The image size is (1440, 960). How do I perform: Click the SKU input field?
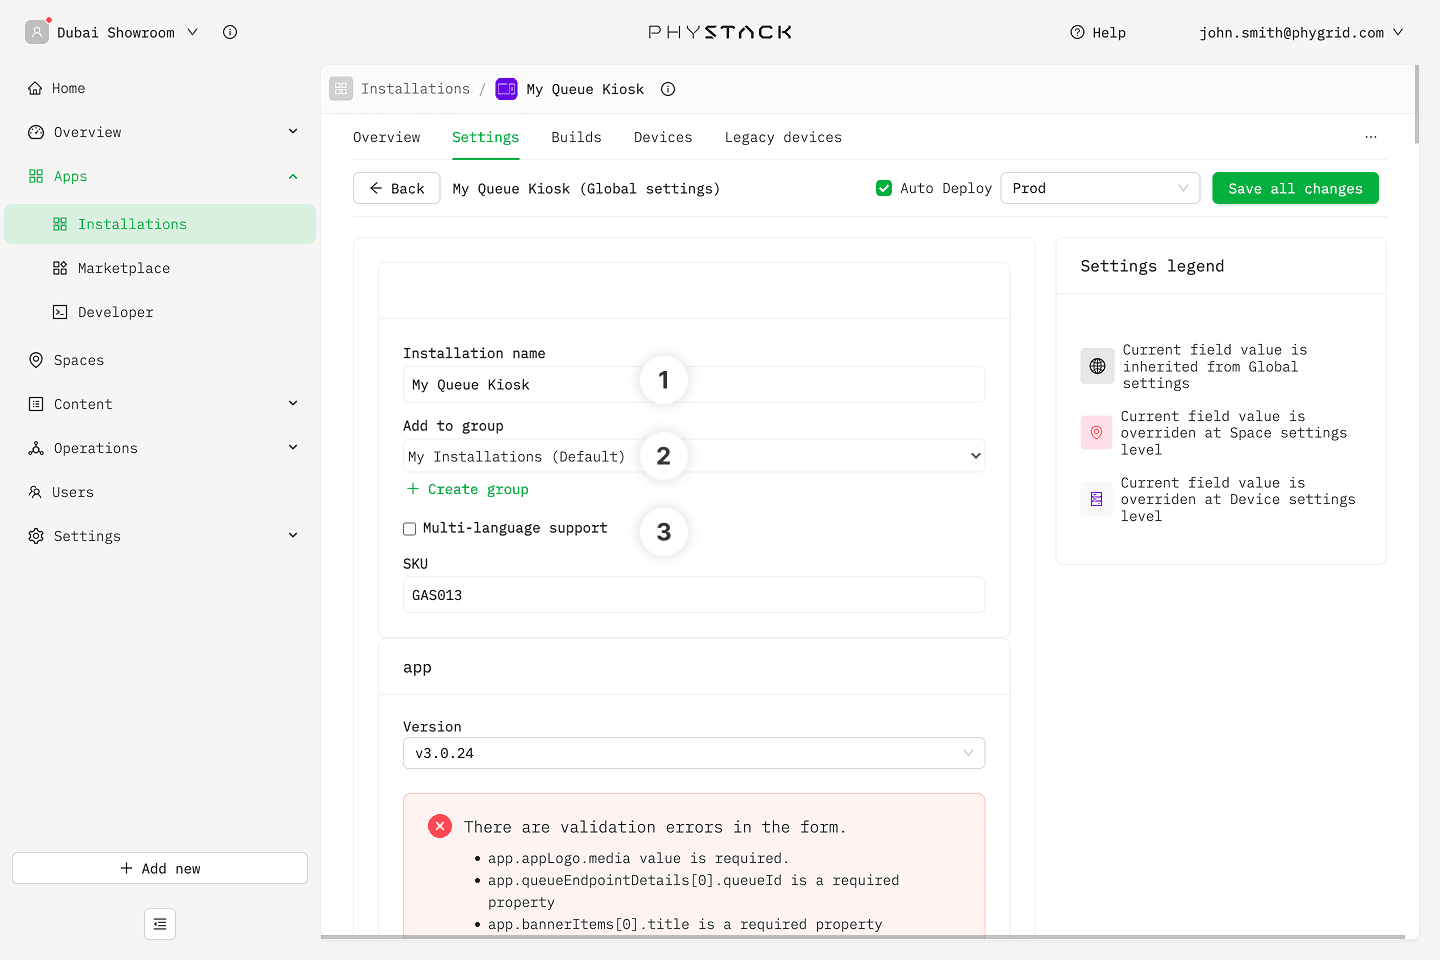coord(693,595)
